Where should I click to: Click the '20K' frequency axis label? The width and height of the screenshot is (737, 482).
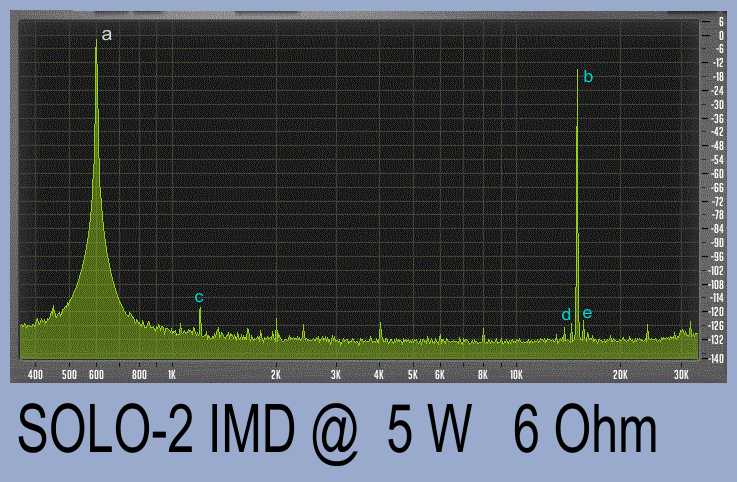pyautogui.click(x=620, y=375)
